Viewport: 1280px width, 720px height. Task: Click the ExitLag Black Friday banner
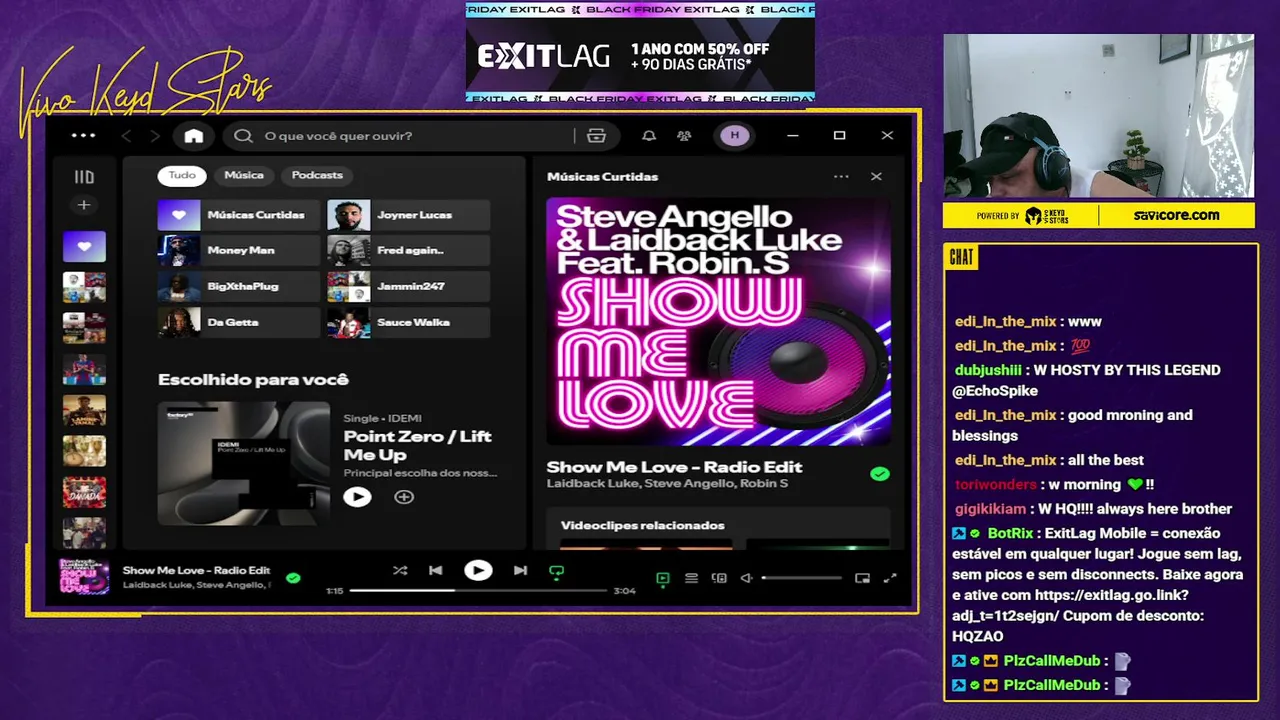(x=640, y=52)
